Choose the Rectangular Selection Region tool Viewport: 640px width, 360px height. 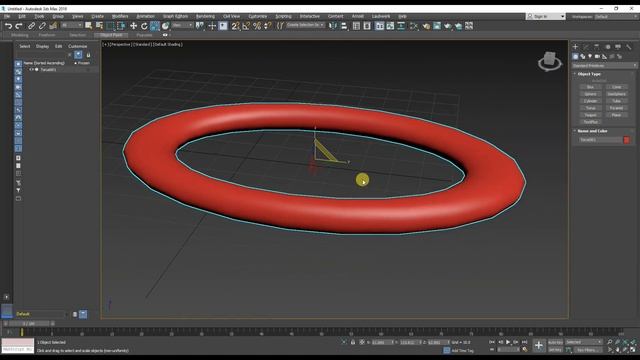pyautogui.click(x=110, y=26)
